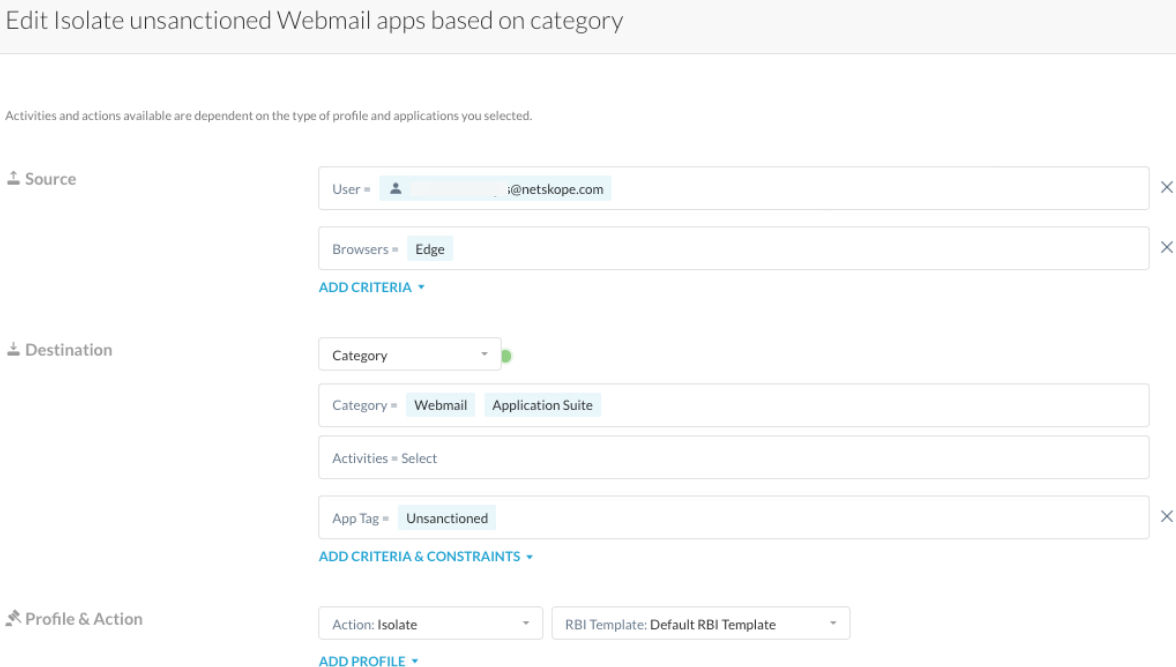Open the Add Criteria menu under Source
Image resolution: width=1176 pixels, height=667 pixels.
tap(372, 288)
